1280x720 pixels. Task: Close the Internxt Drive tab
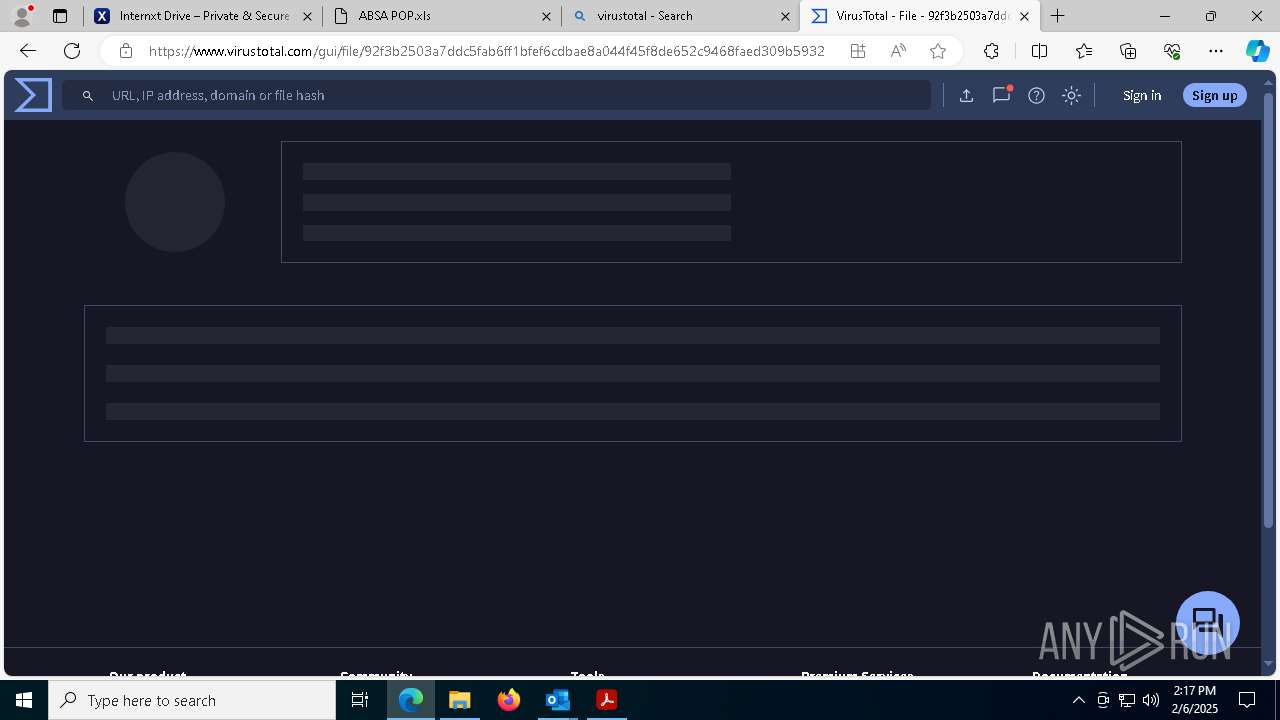point(307,16)
